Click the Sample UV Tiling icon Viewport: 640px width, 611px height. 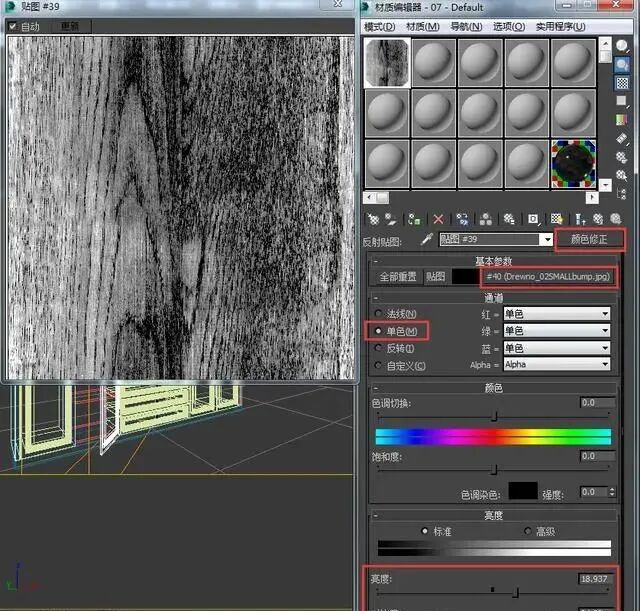[622, 101]
